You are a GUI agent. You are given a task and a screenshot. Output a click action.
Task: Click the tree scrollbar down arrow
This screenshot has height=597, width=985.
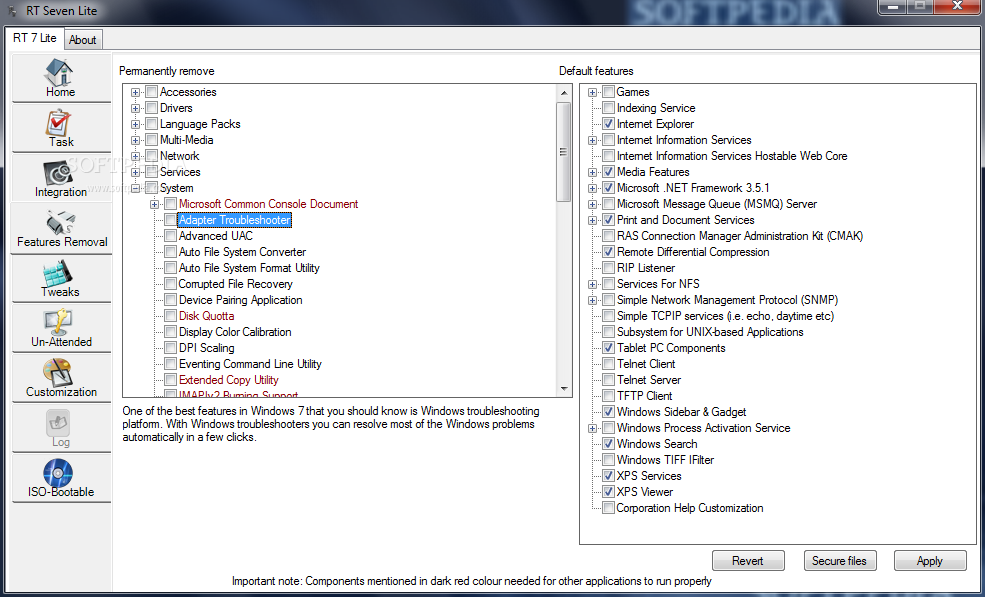563,388
